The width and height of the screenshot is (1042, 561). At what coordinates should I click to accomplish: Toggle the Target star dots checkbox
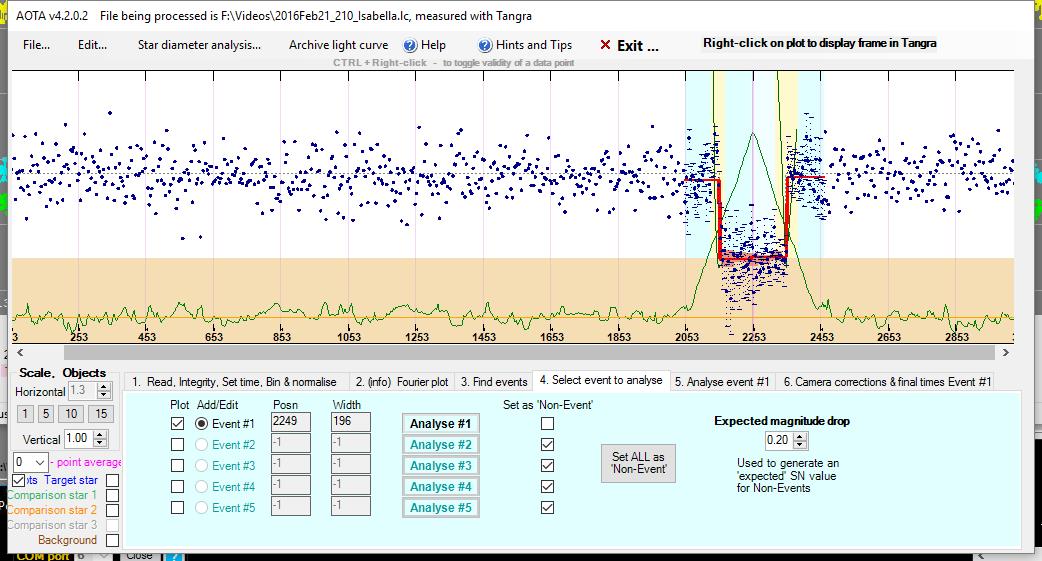point(19,480)
